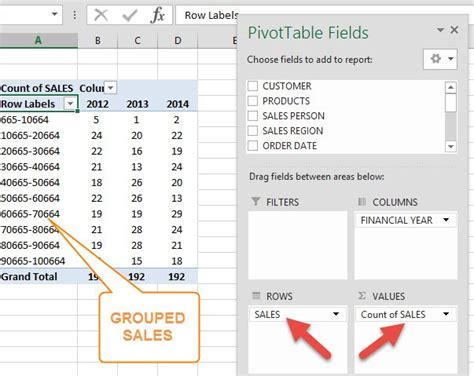
Task: Select column D header
Action: point(178,40)
